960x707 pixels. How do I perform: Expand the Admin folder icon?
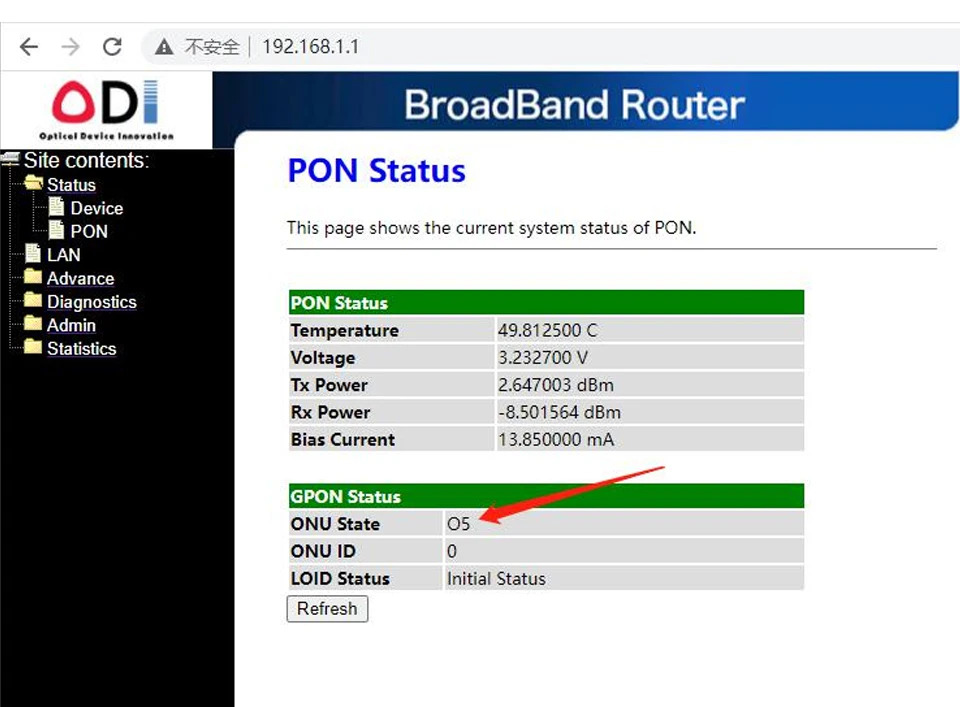(x=33, y=324)
